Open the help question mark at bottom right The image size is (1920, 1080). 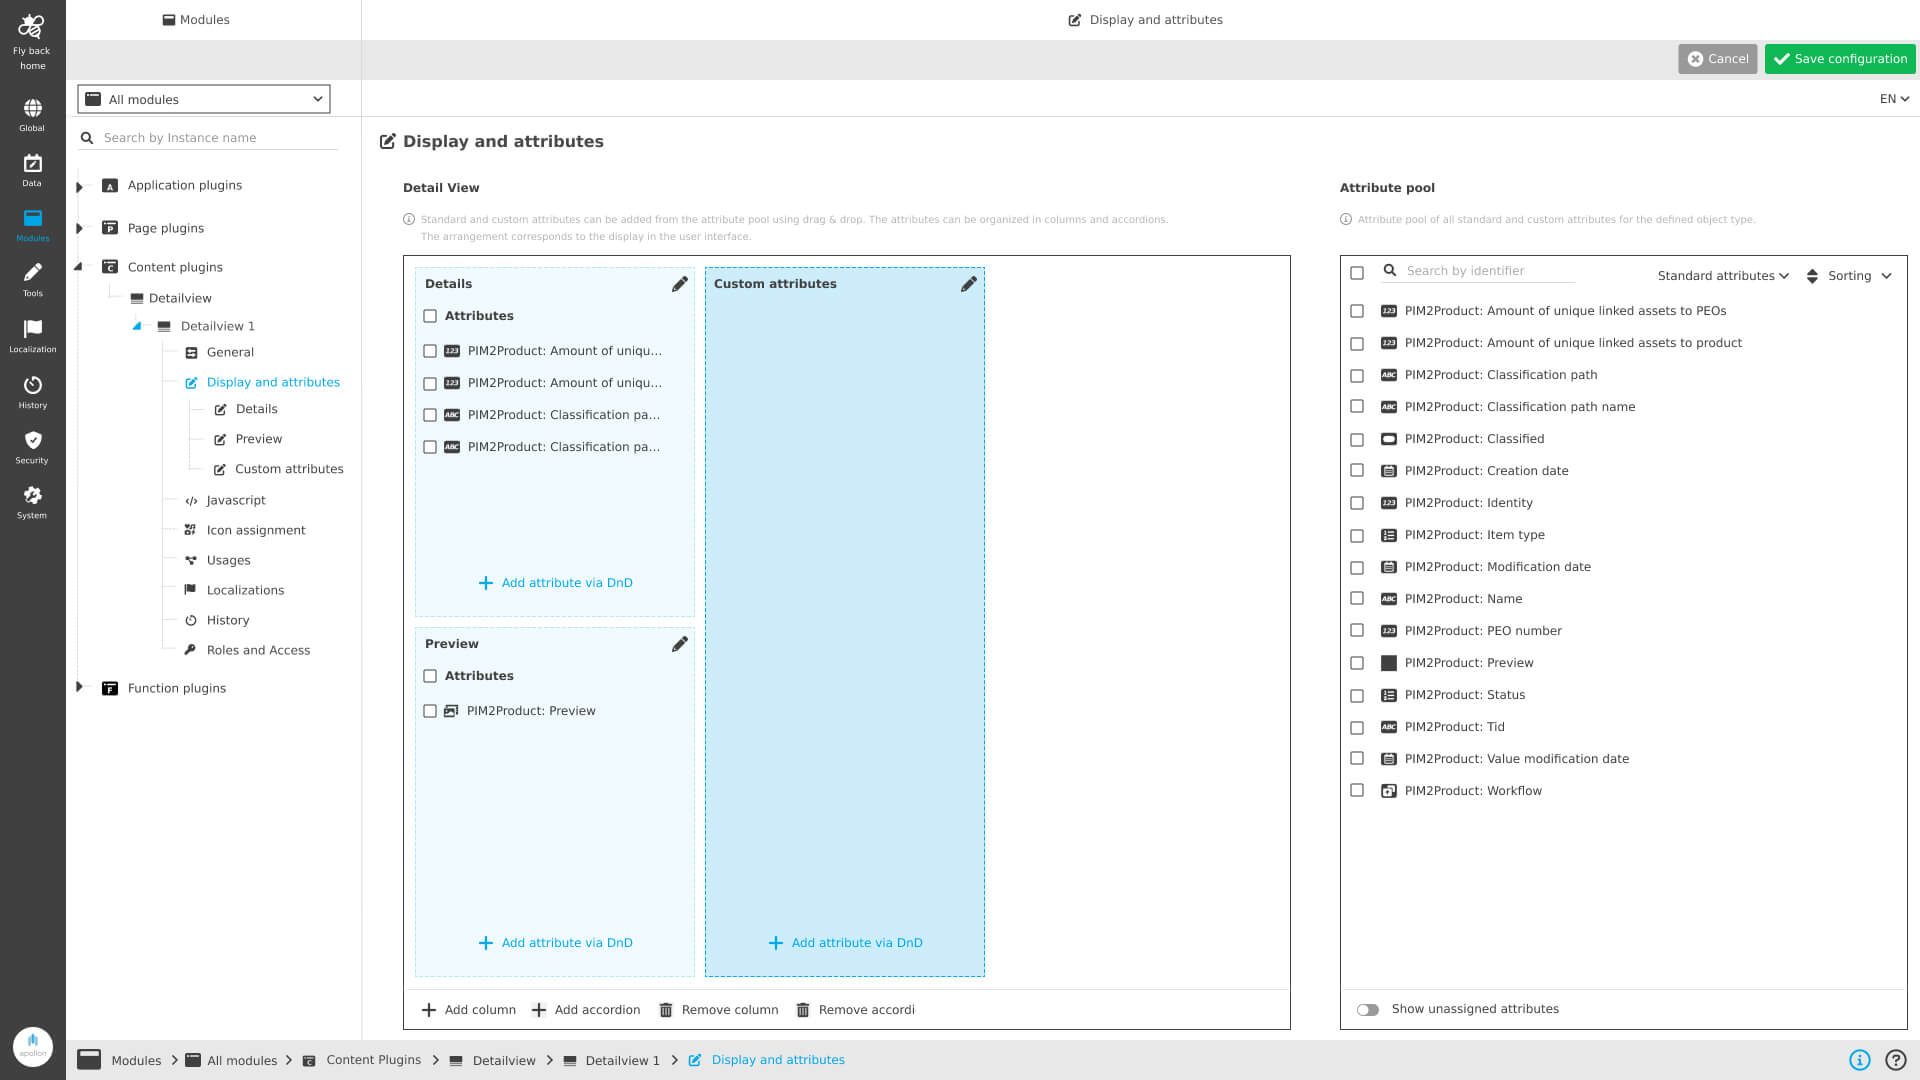pos(1897,1059)
